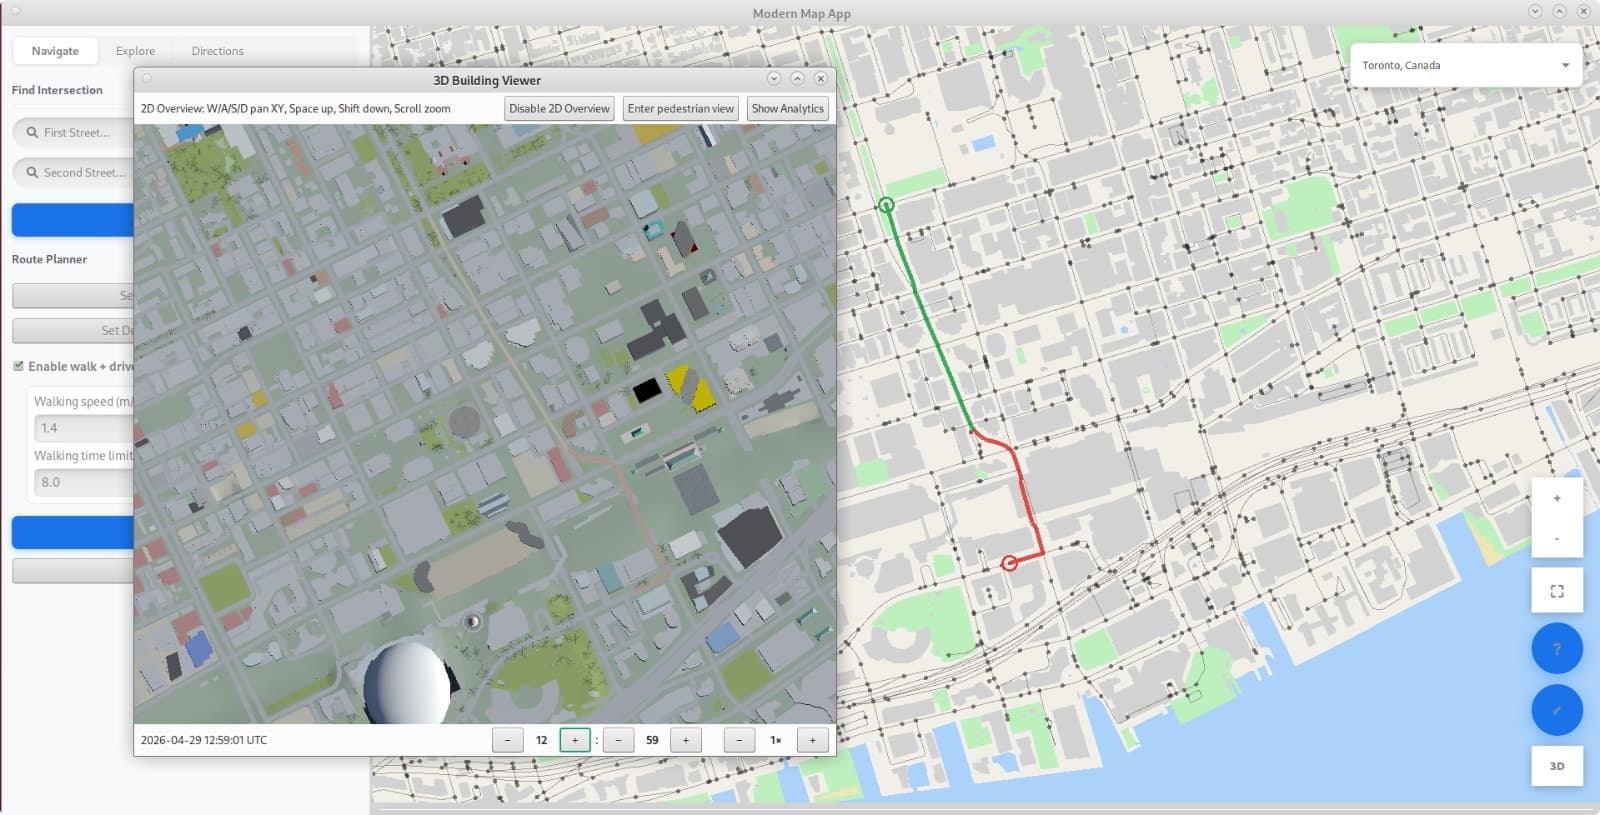Click the blue button below walking time limit

point(73,533)
